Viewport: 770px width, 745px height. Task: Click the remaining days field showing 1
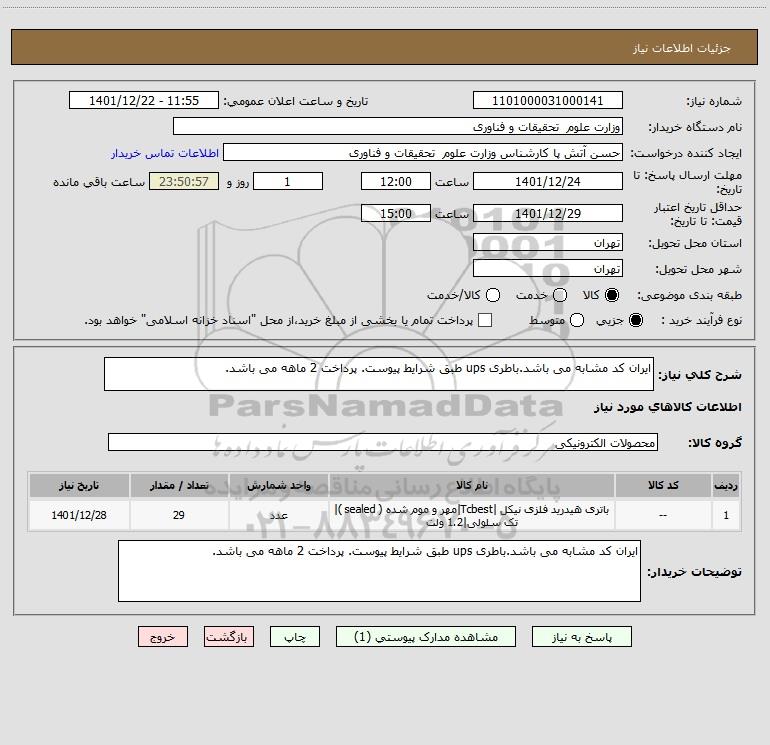pyautogui.click(x=288, y=181)
